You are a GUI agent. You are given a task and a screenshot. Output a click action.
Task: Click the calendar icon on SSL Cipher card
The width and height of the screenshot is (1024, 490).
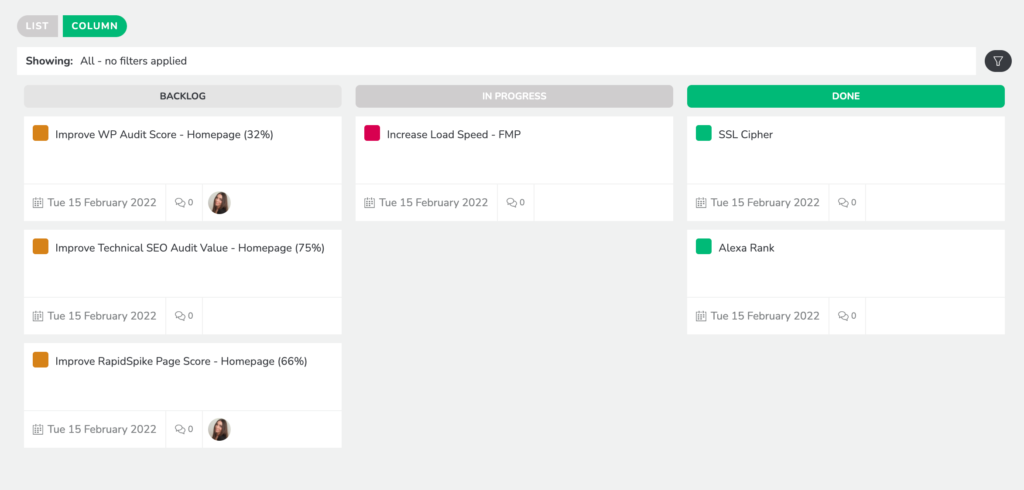[701, 203]
